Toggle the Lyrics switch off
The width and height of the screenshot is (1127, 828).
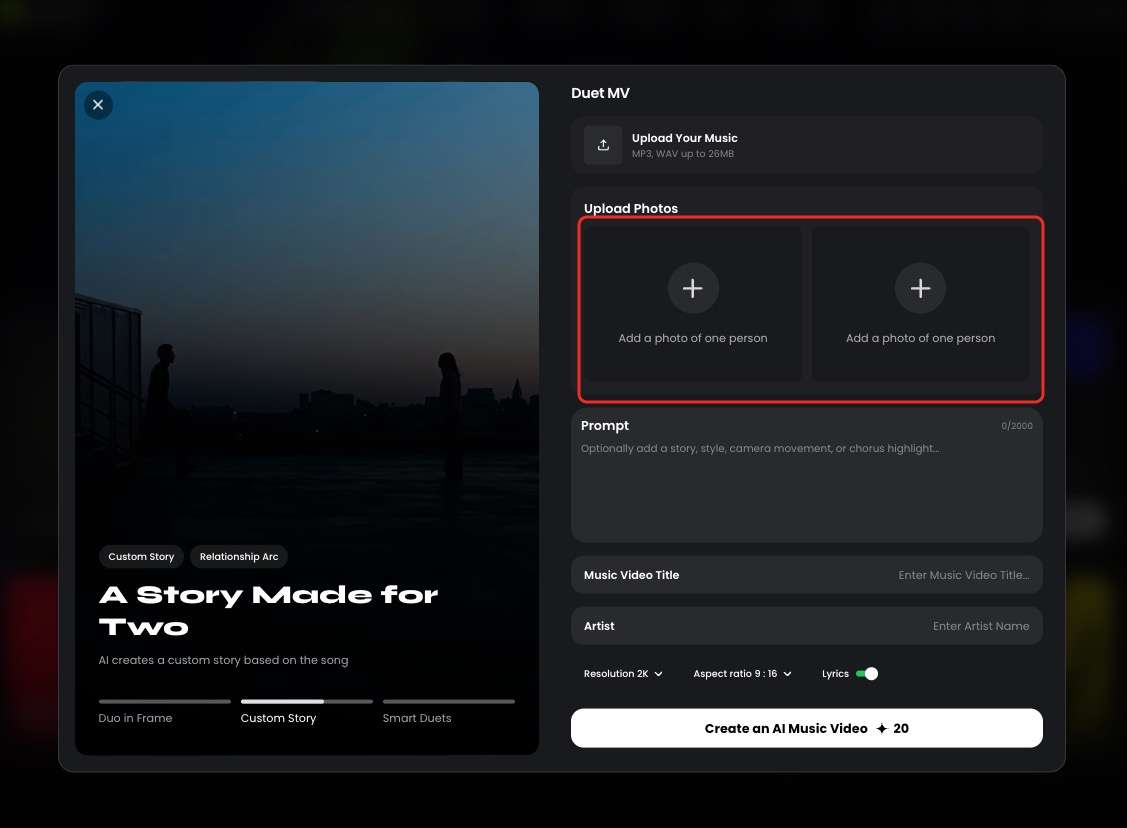point(867,673)
